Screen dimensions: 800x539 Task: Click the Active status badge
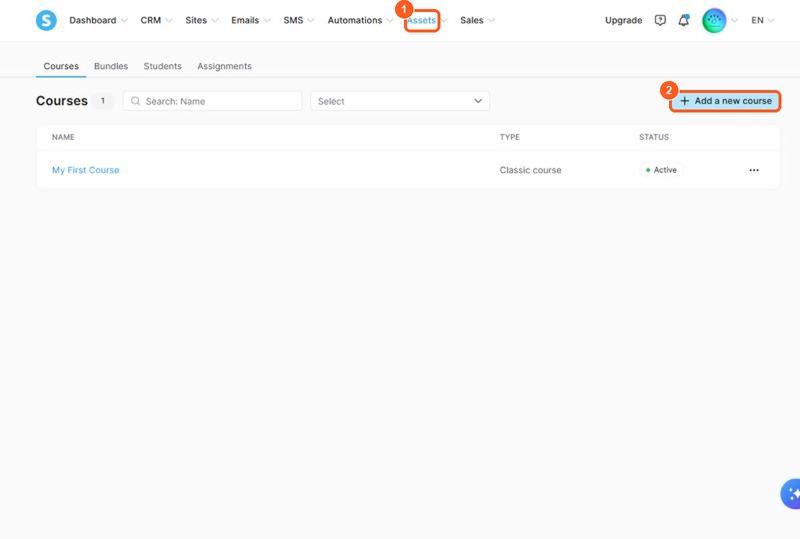[661, 170]
